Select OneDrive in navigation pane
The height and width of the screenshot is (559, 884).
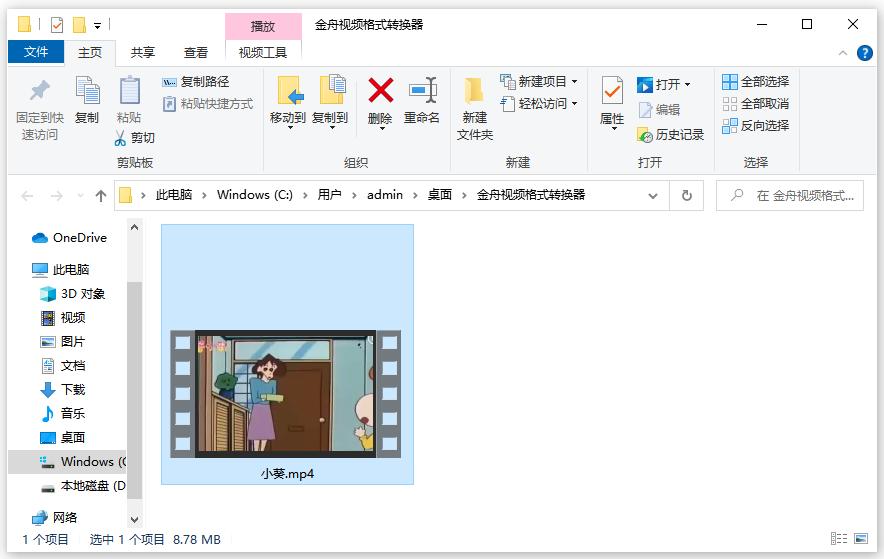(x=69, y=238)
